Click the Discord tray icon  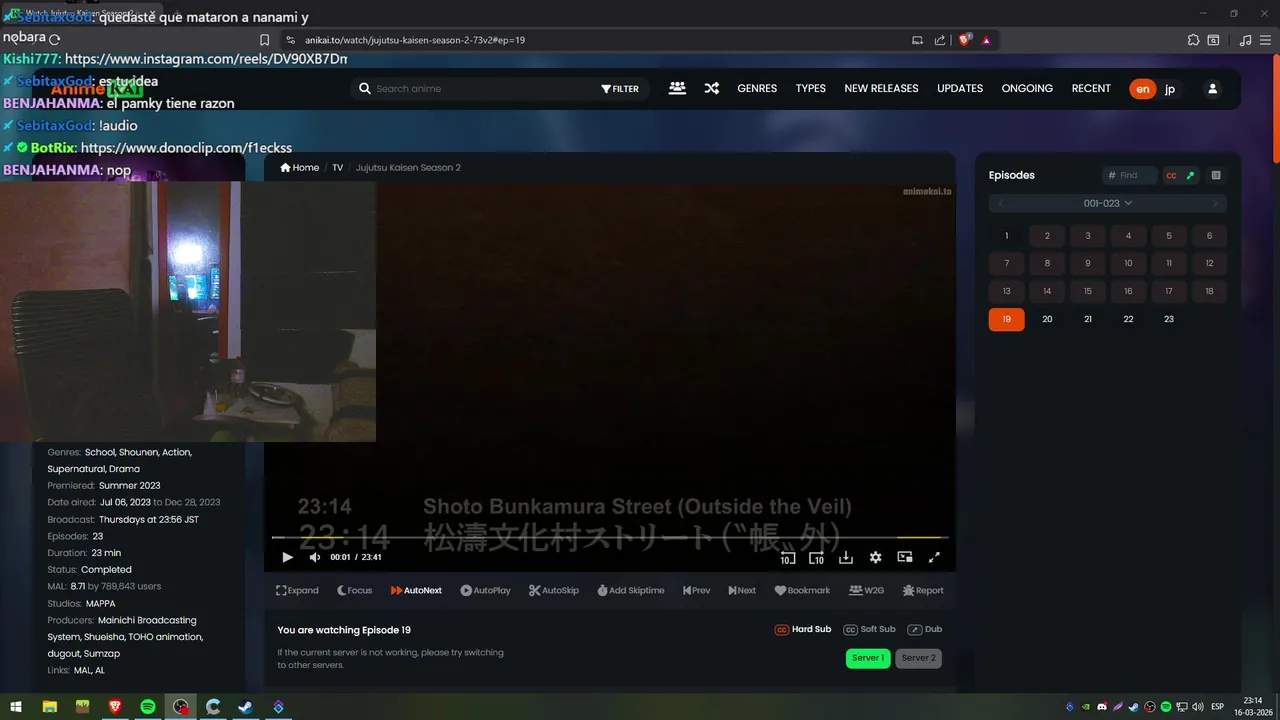click(1101, 707)
